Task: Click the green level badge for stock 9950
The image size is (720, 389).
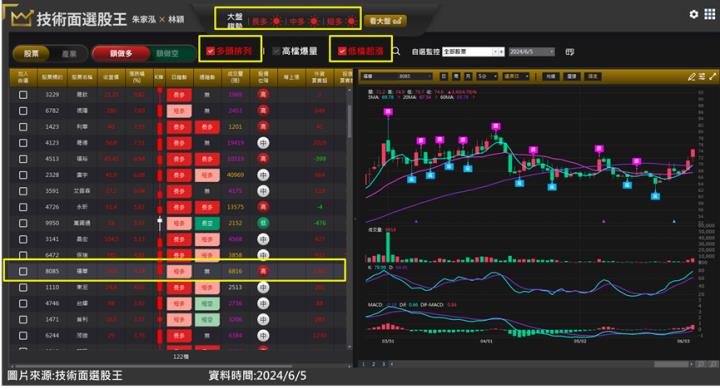Action: click(x=263, y=223)
